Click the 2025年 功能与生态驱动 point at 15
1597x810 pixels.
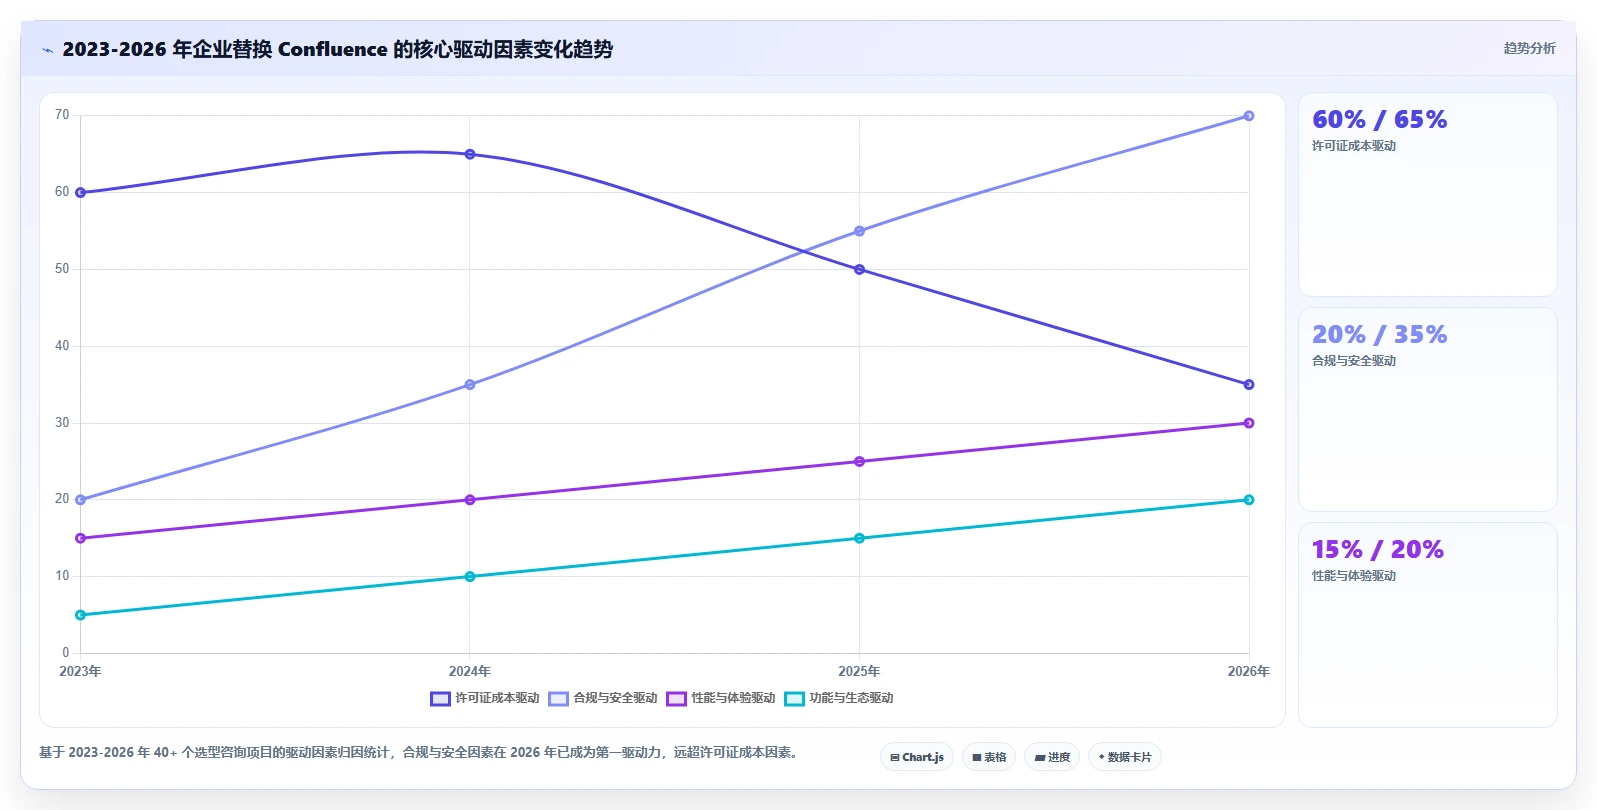pos(859,539)
